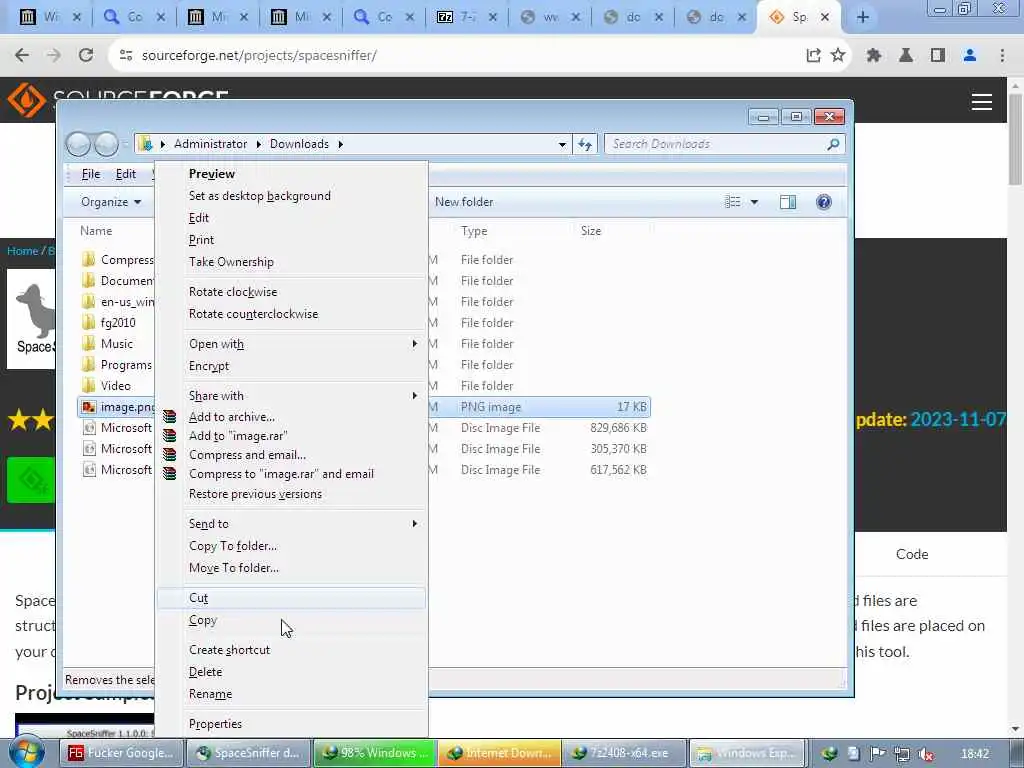Select the image.png file icon
Screen dimensions: 1024x768
(x=89, y=407)
